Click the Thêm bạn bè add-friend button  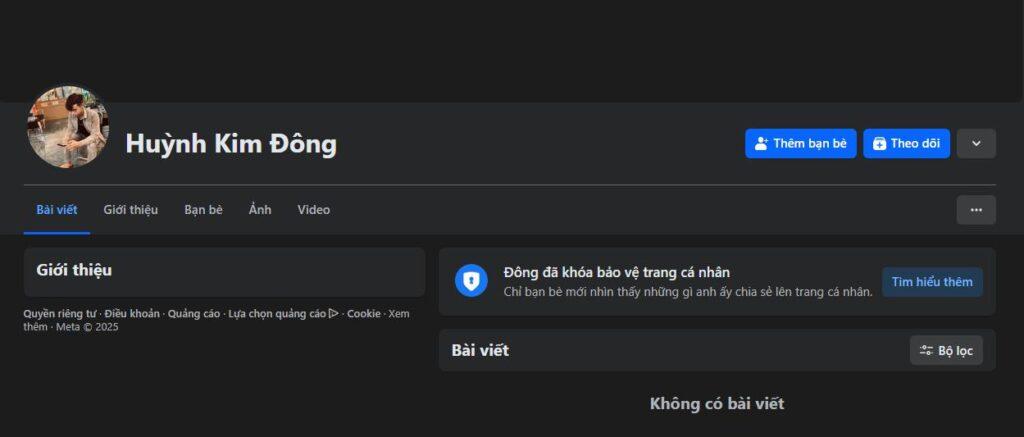tap(800, 143)
